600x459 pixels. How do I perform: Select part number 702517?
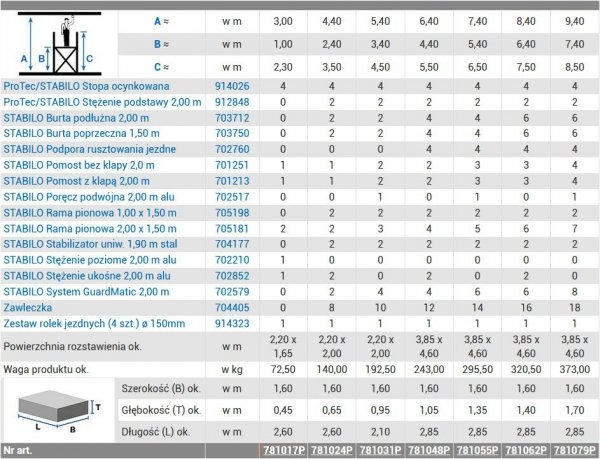click(232, 197)
